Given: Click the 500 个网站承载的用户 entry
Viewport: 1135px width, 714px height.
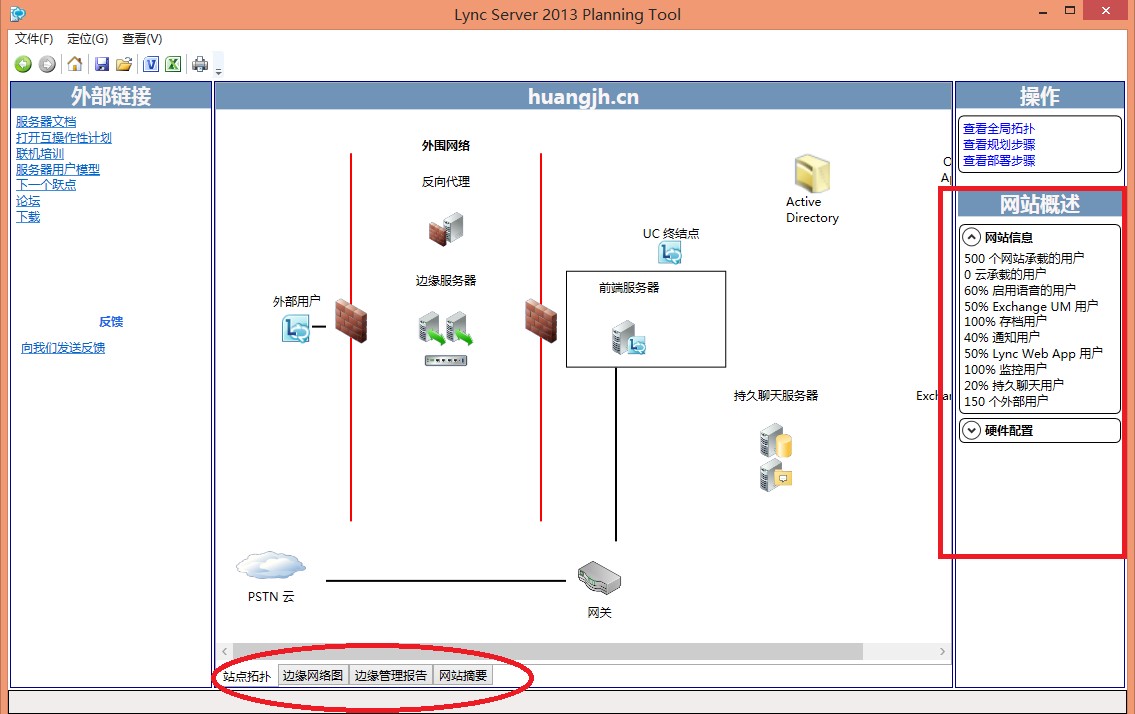Looking at the screenshot, I should [x=1024, y=258].
